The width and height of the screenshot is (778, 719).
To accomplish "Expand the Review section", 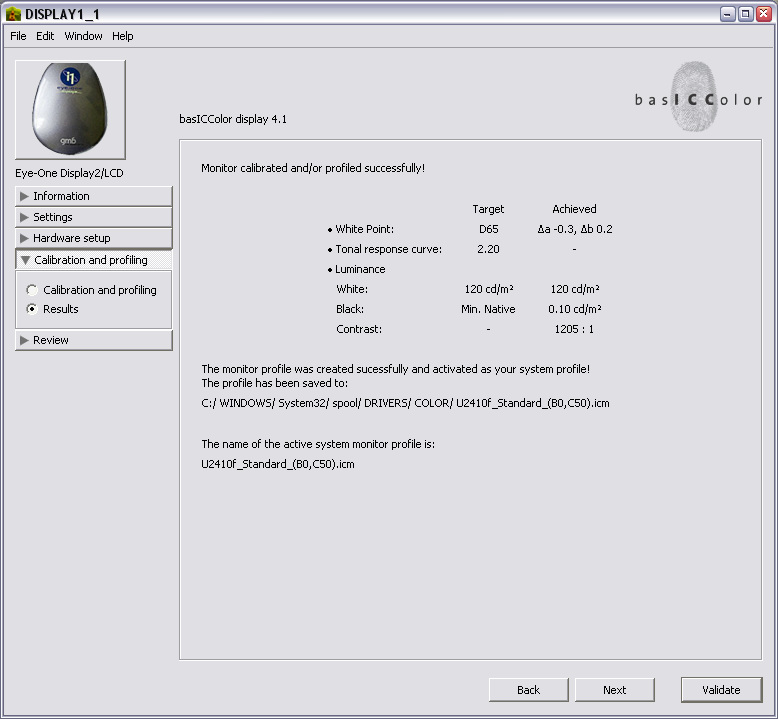I will click(94, 340).
